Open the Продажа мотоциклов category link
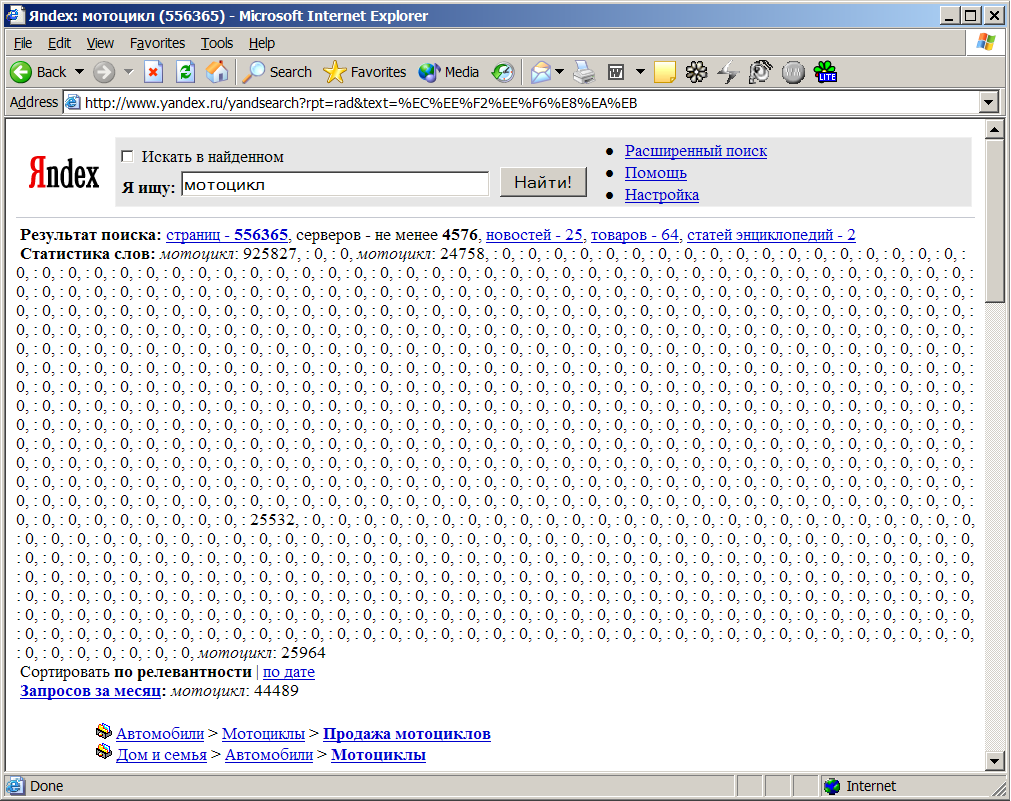Viewport: 1011px width, 801px height. coord(407,734)
